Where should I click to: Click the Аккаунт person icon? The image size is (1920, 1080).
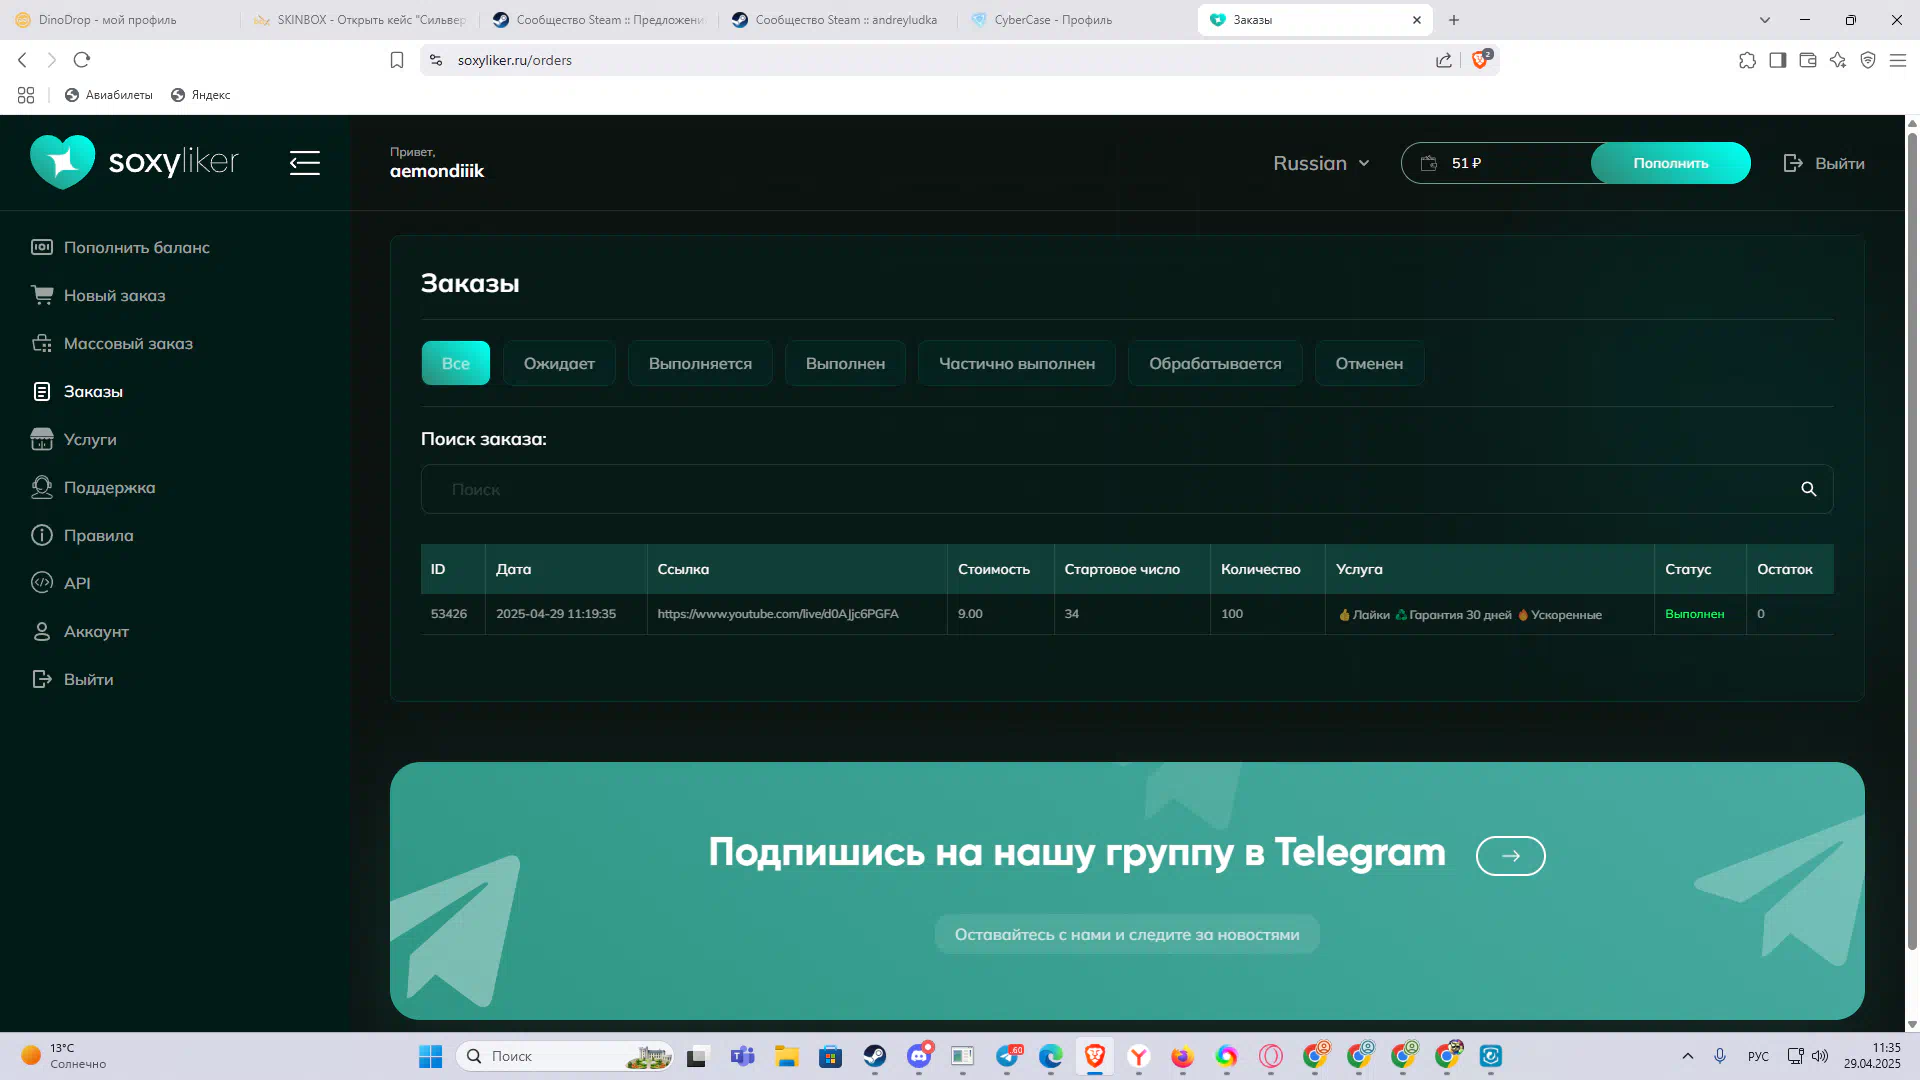tap(42, 631)
